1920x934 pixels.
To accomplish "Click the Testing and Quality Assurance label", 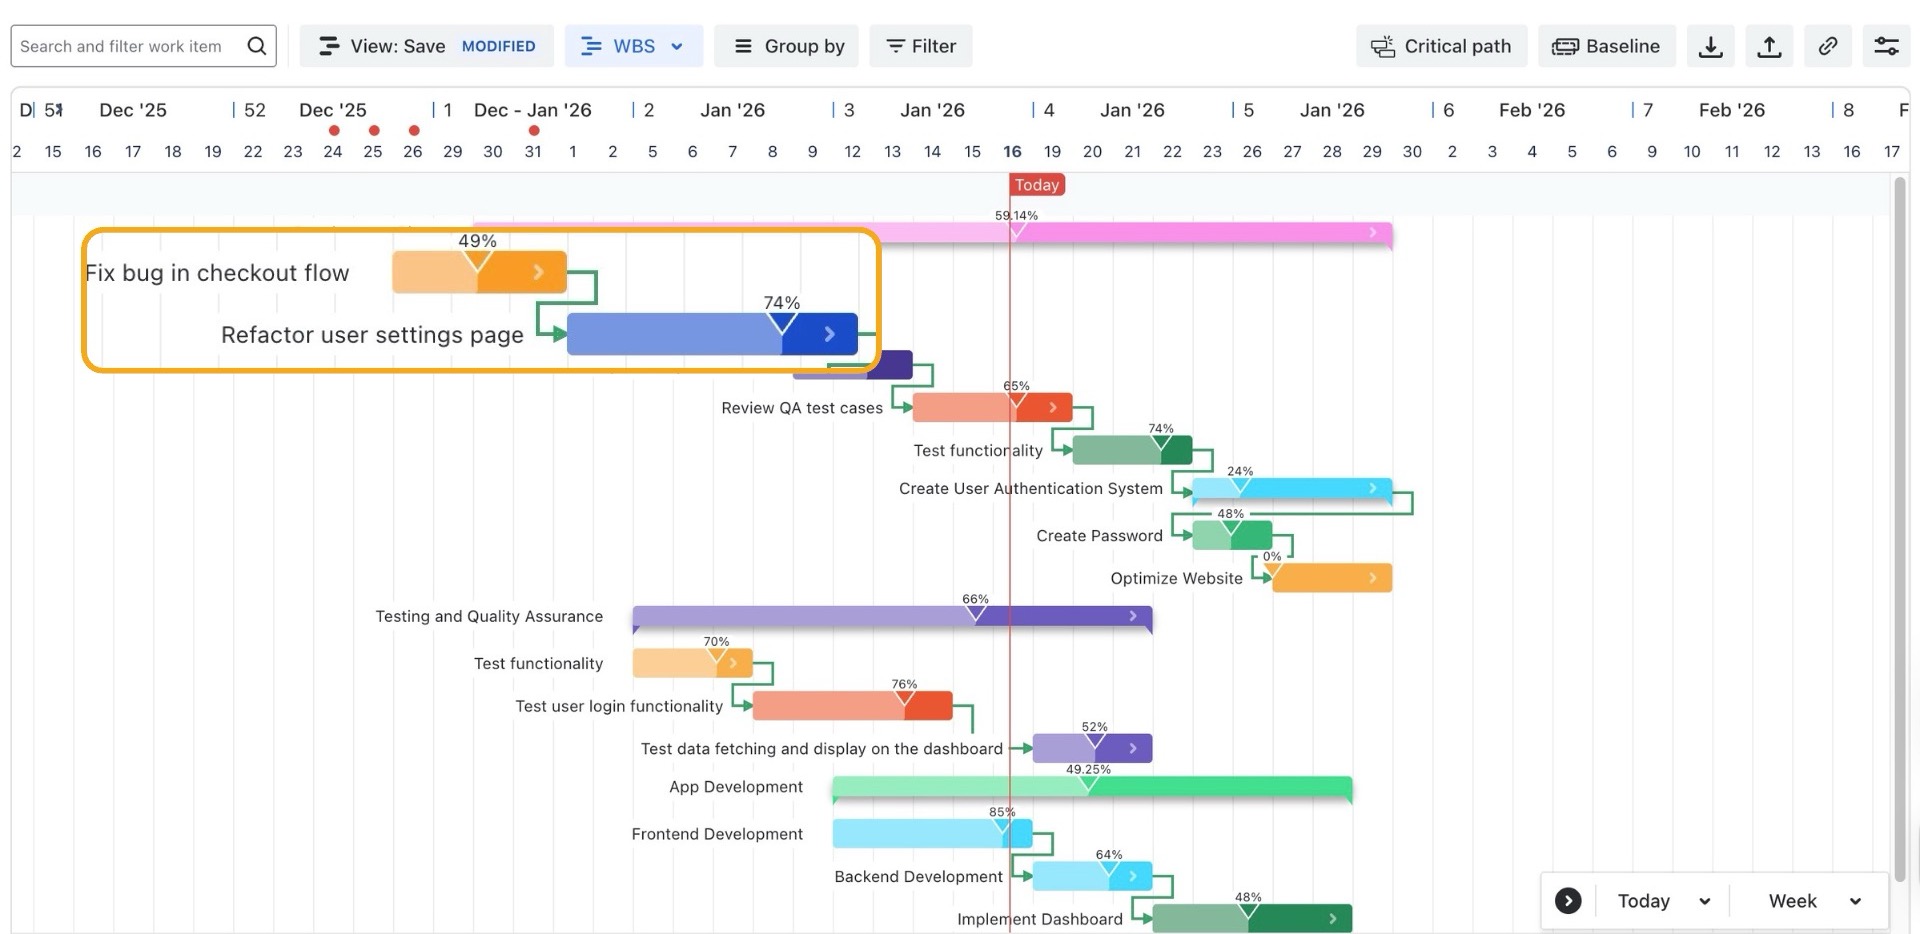I will [x=489, y=616].
